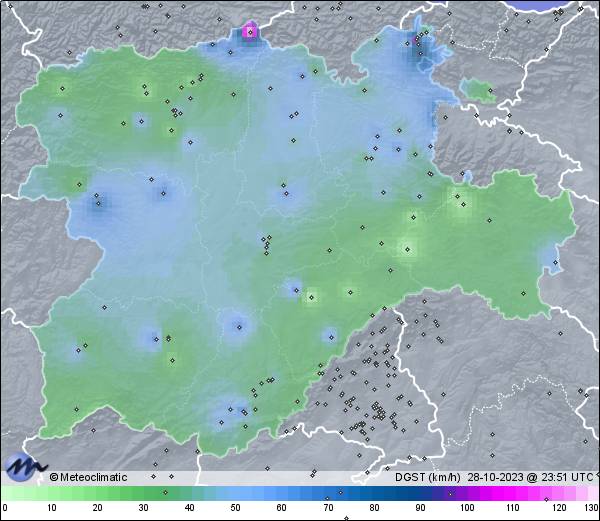Click the scale value 60
The width and height of the screenshot is (600, 521).
282,508
